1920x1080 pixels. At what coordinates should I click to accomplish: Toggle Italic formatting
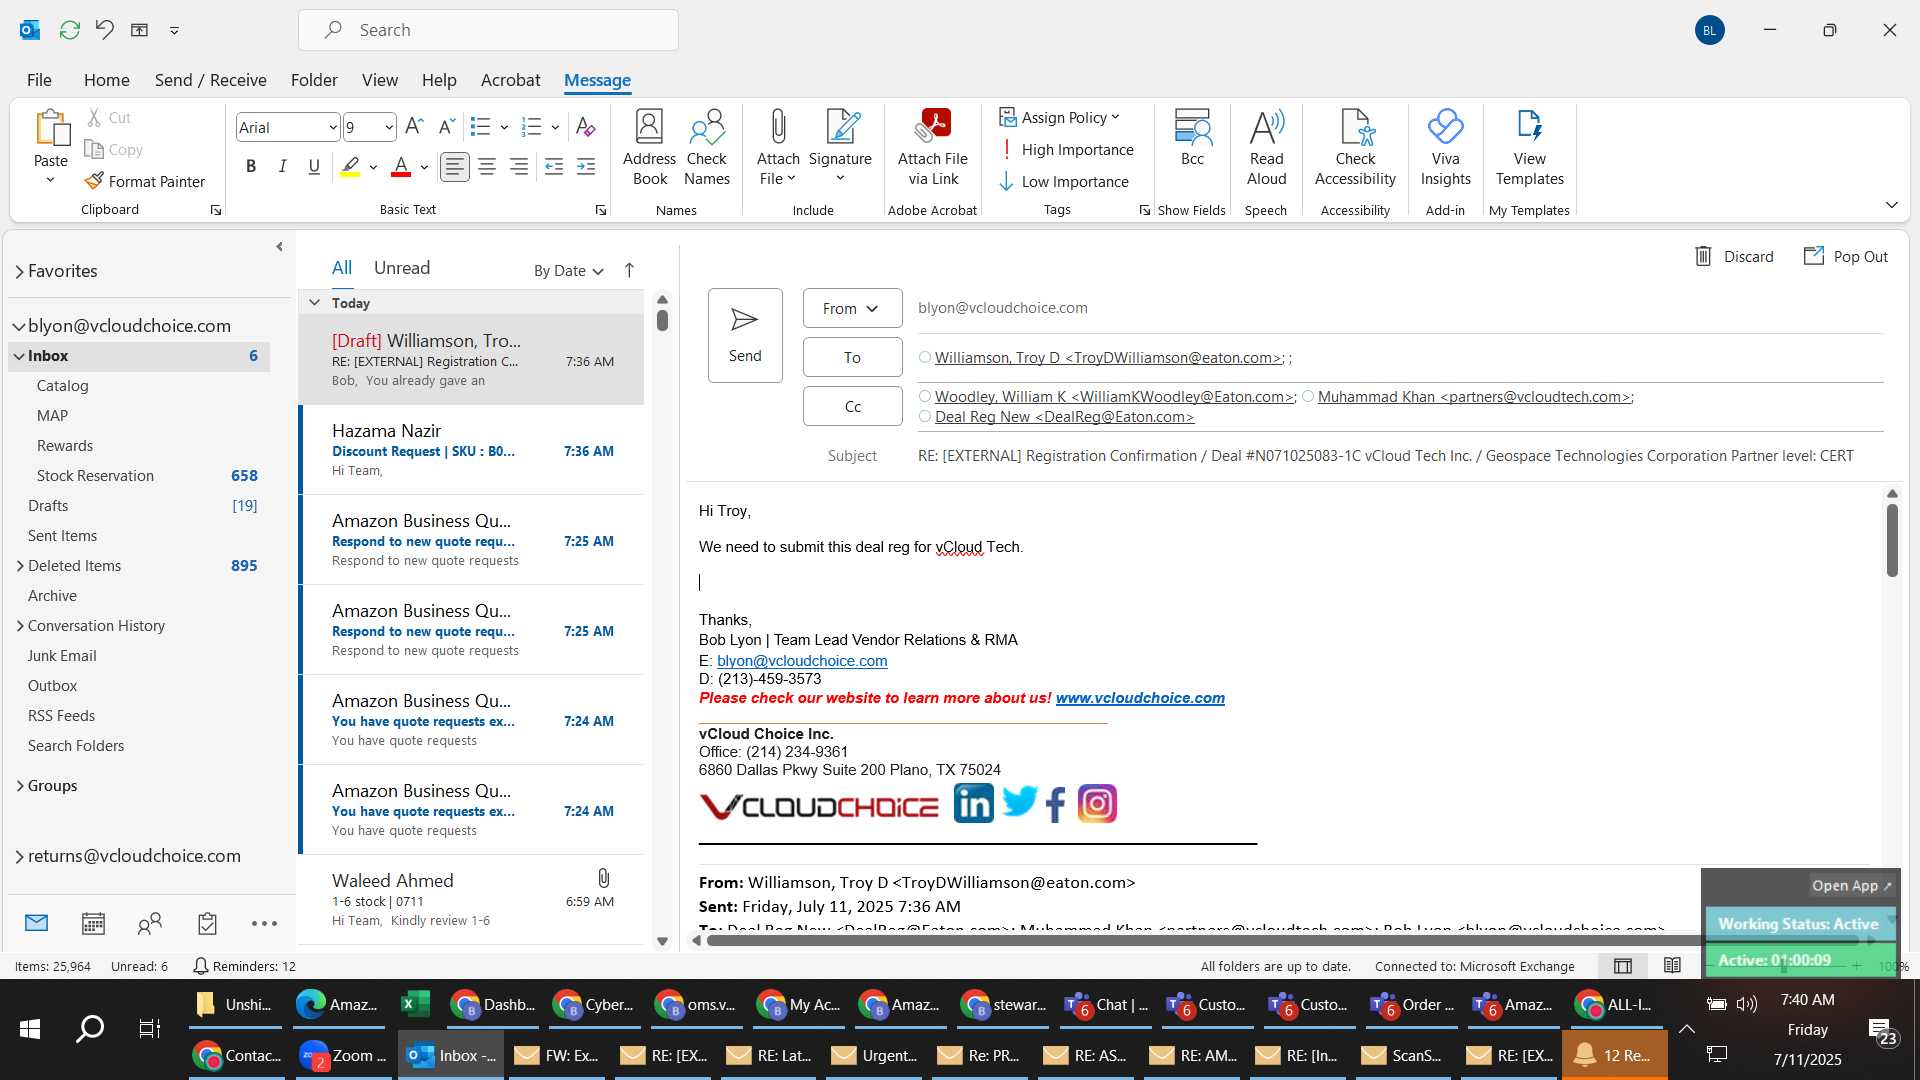pyautogui.click(x=282, y=167)
